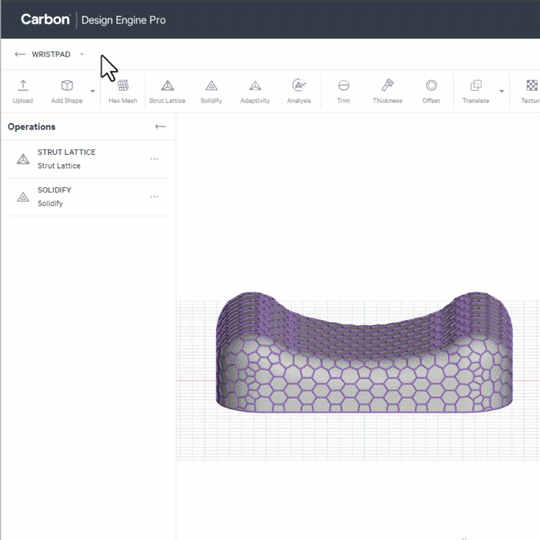This screenshot has height=540, width=540.
Task: Open the Adaptivity tool
Action: coord(255,91)
